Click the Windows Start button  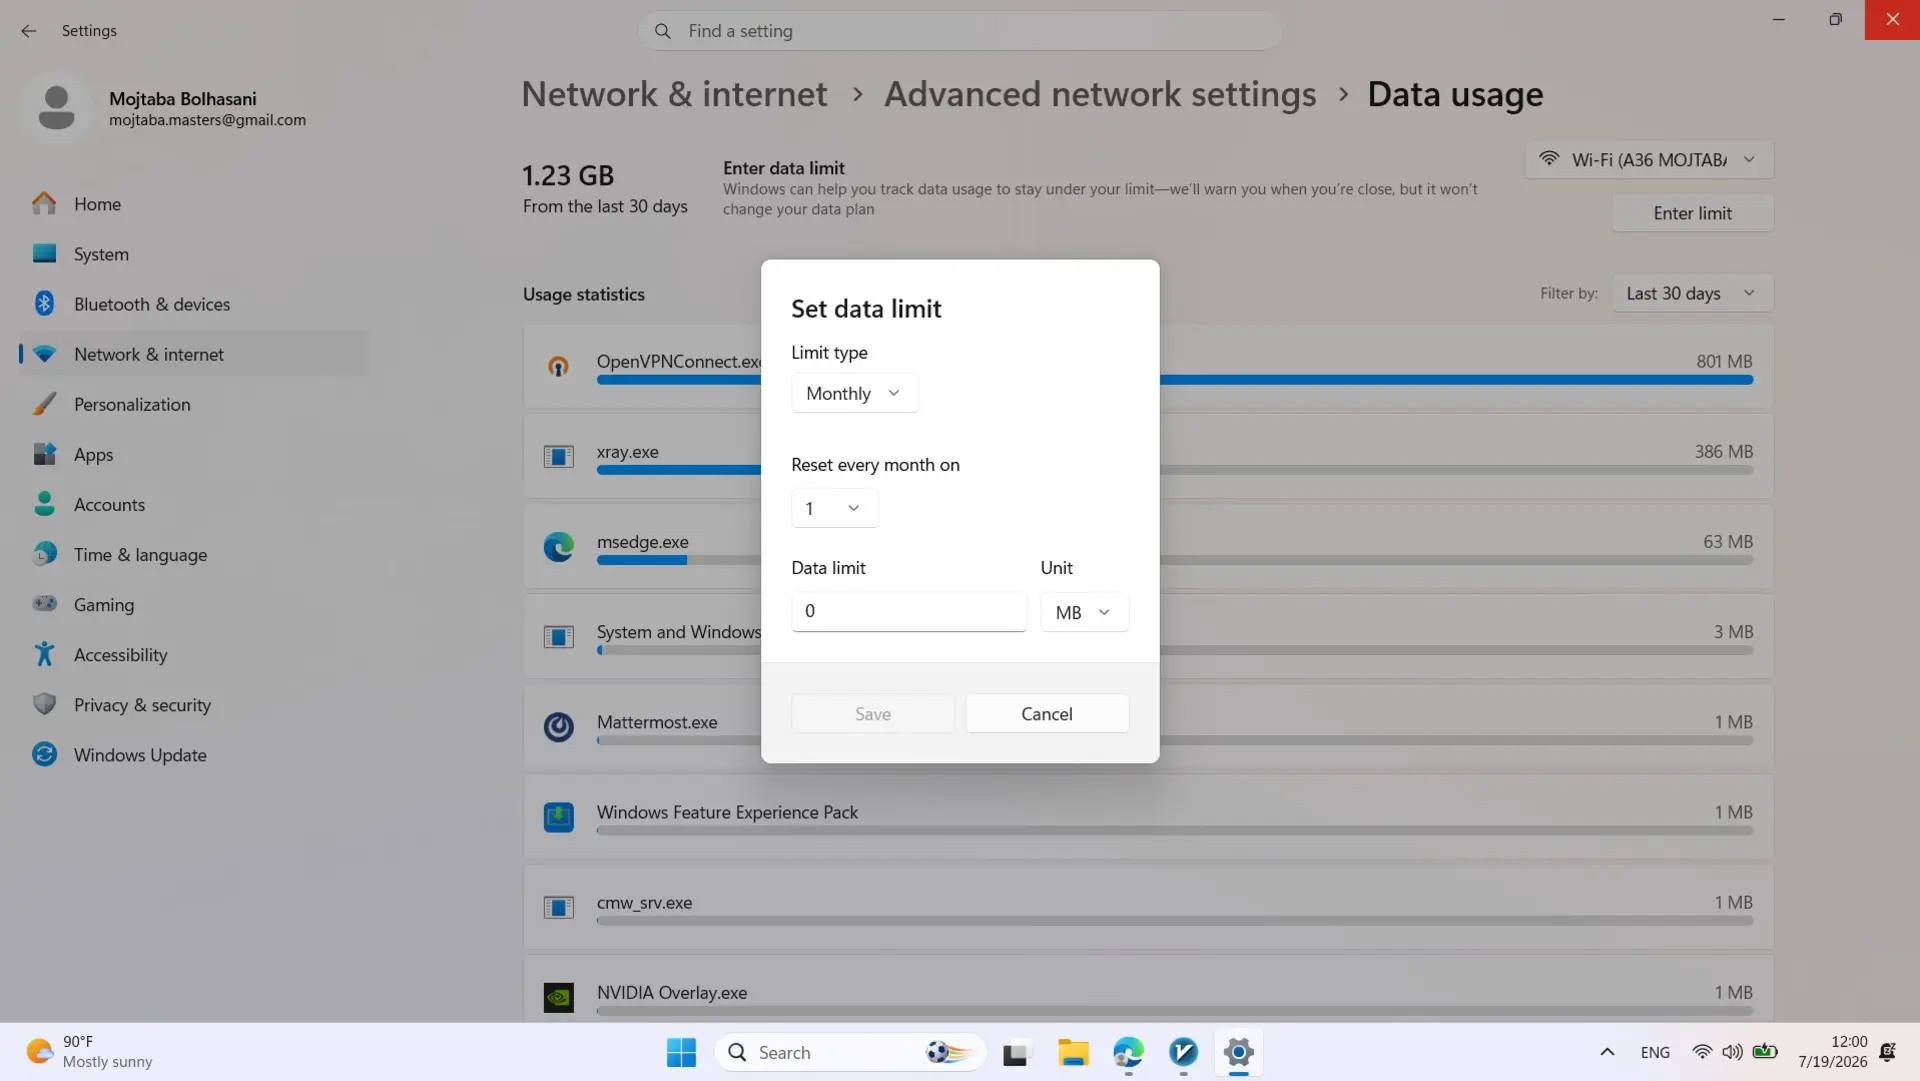click(681, 1052)
